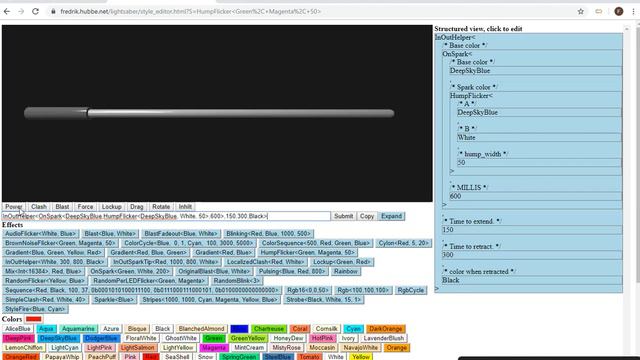Click the Rotate button
Viewport: 640px width, 360px height.
pos(161,207)
